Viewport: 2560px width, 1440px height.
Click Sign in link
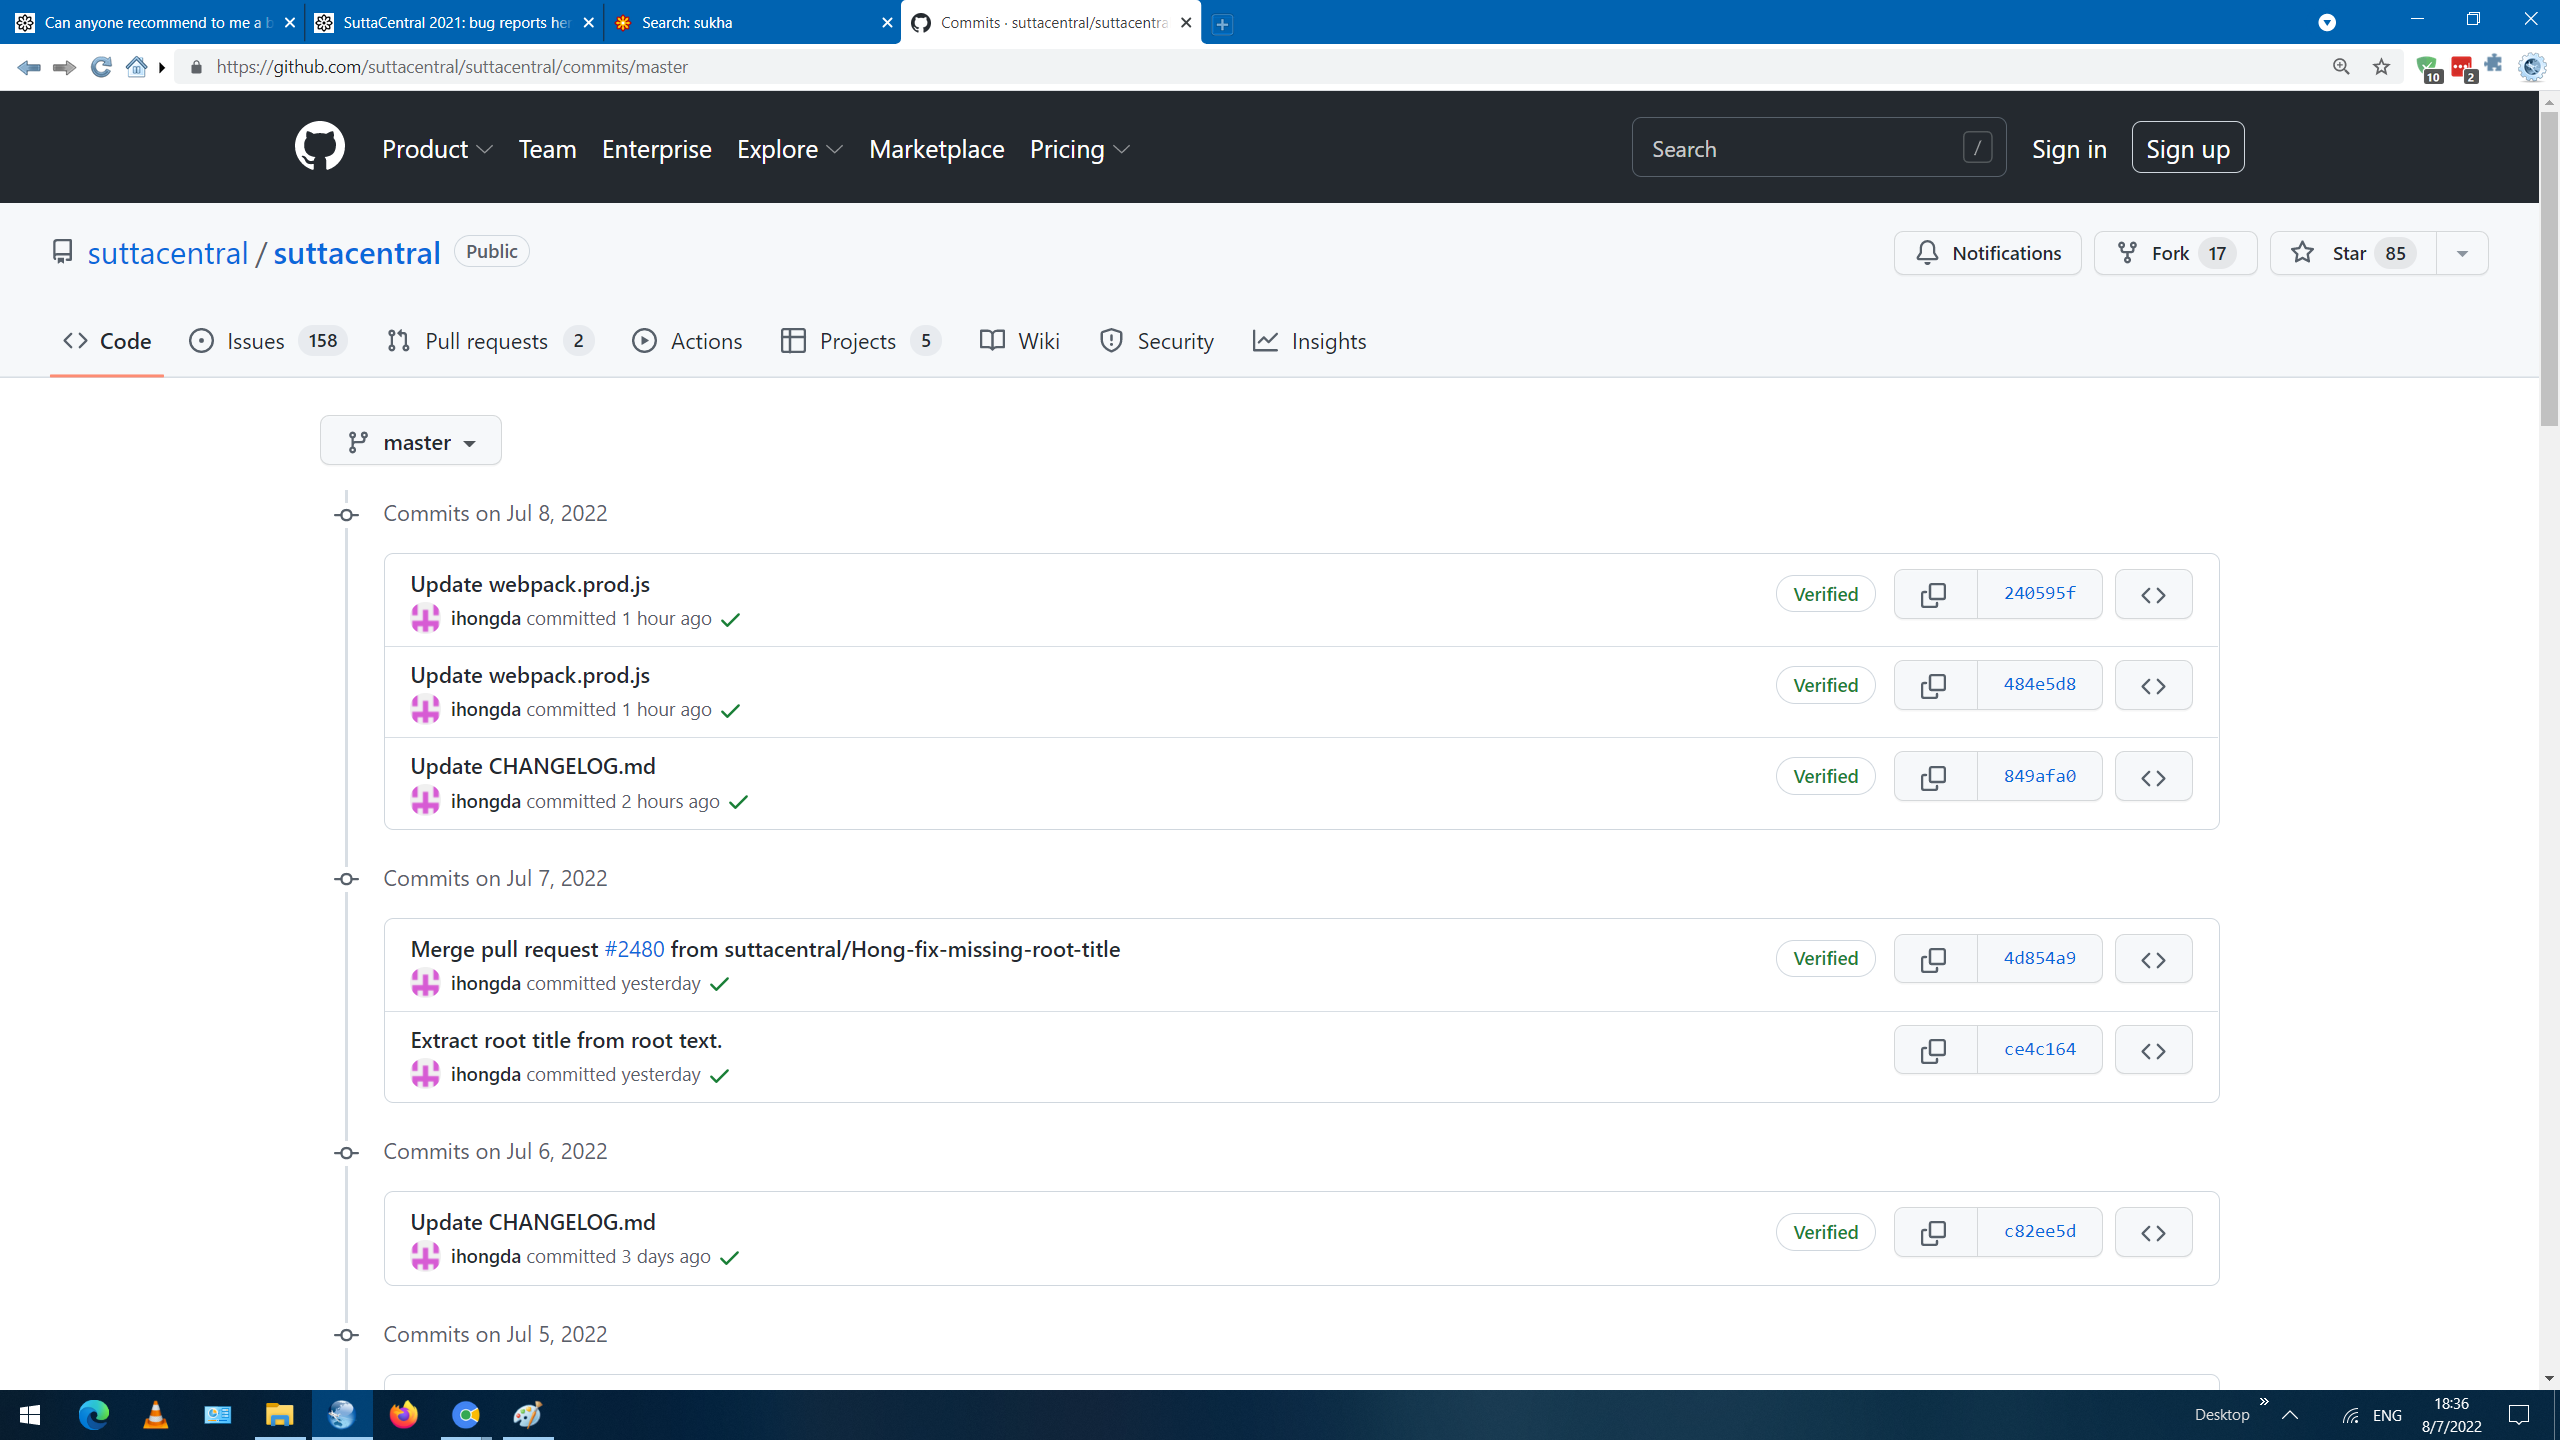(2069, 149)
